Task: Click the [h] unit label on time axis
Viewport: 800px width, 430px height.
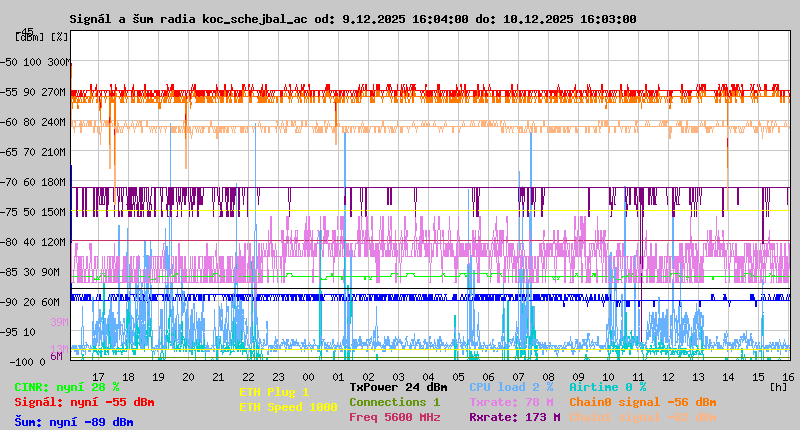Action: [x=778, y=386]
